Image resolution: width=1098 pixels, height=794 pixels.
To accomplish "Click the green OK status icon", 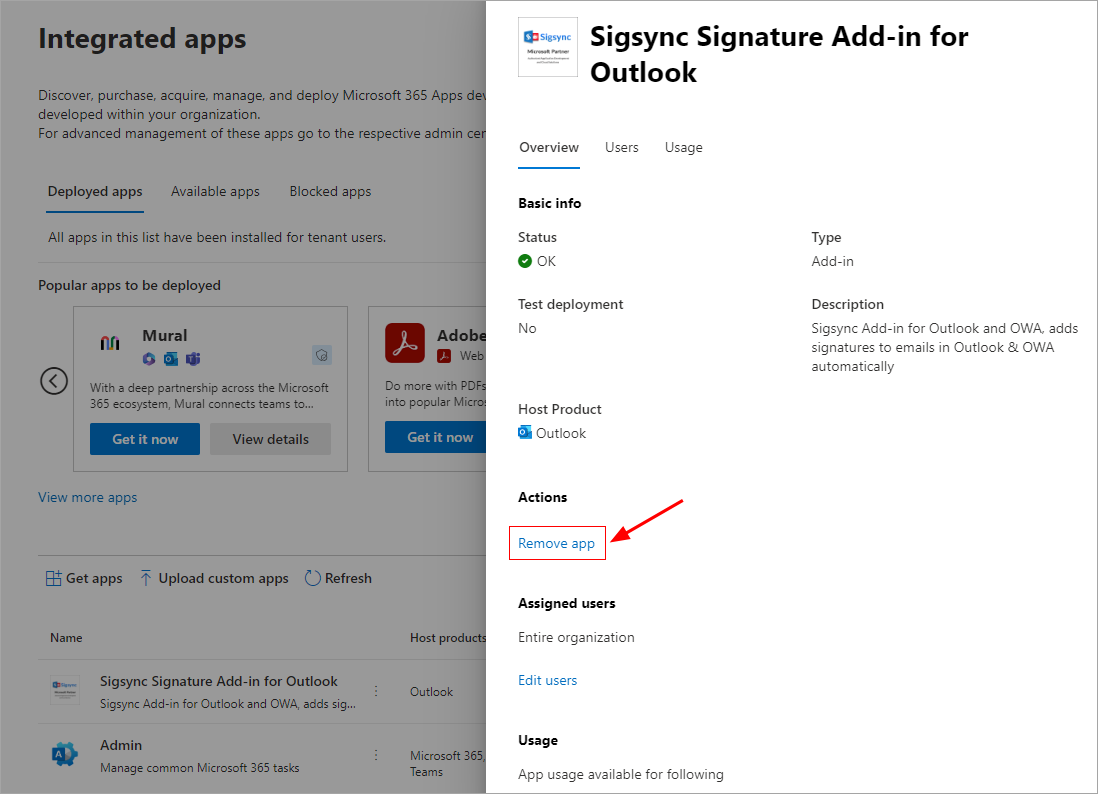I will (525, 261).
